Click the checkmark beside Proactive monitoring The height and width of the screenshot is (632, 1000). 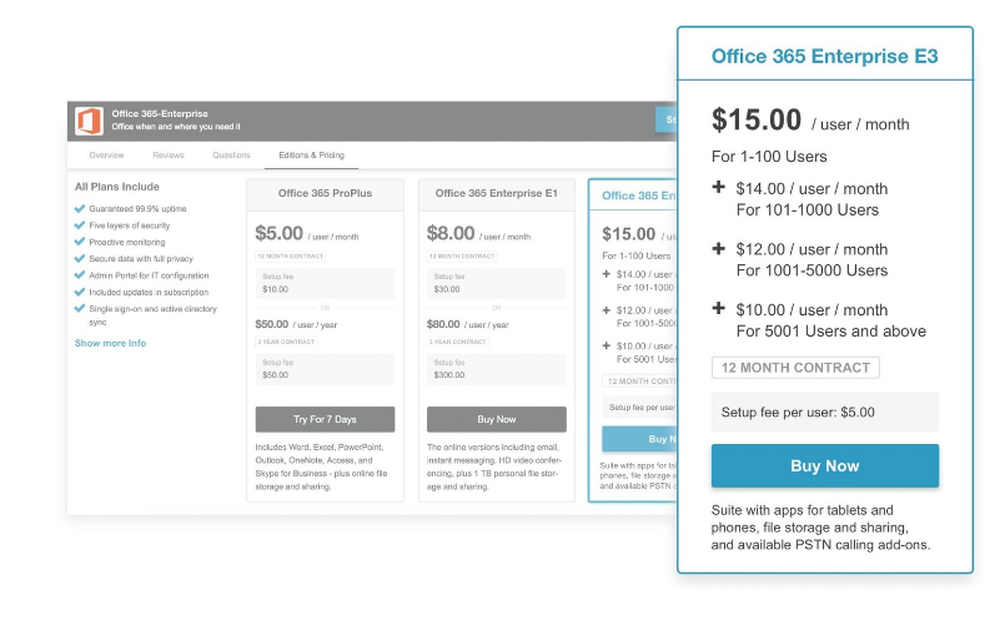[x=79, y=242]
